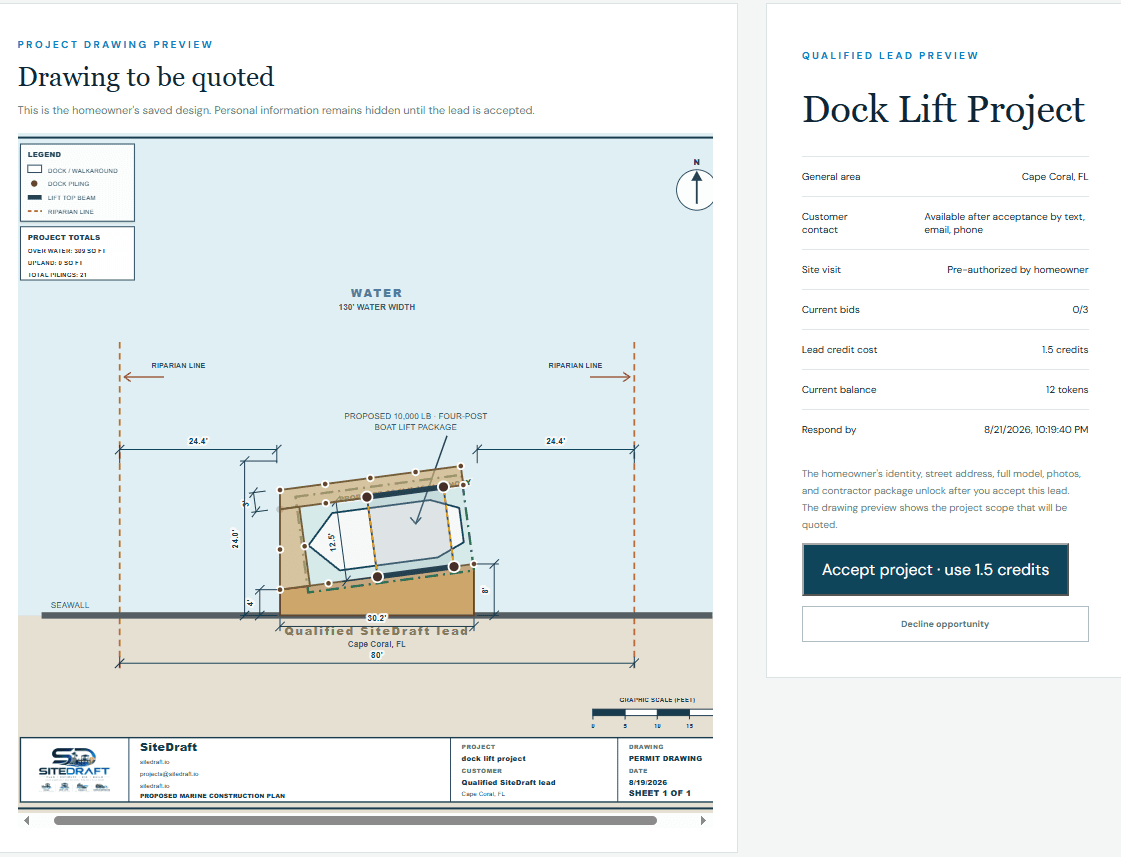This screenshot has width=1121, height=857.
Task: Click the Lift Top Beam legend bar
Action: pyautogui.click(x=34, y=197)
